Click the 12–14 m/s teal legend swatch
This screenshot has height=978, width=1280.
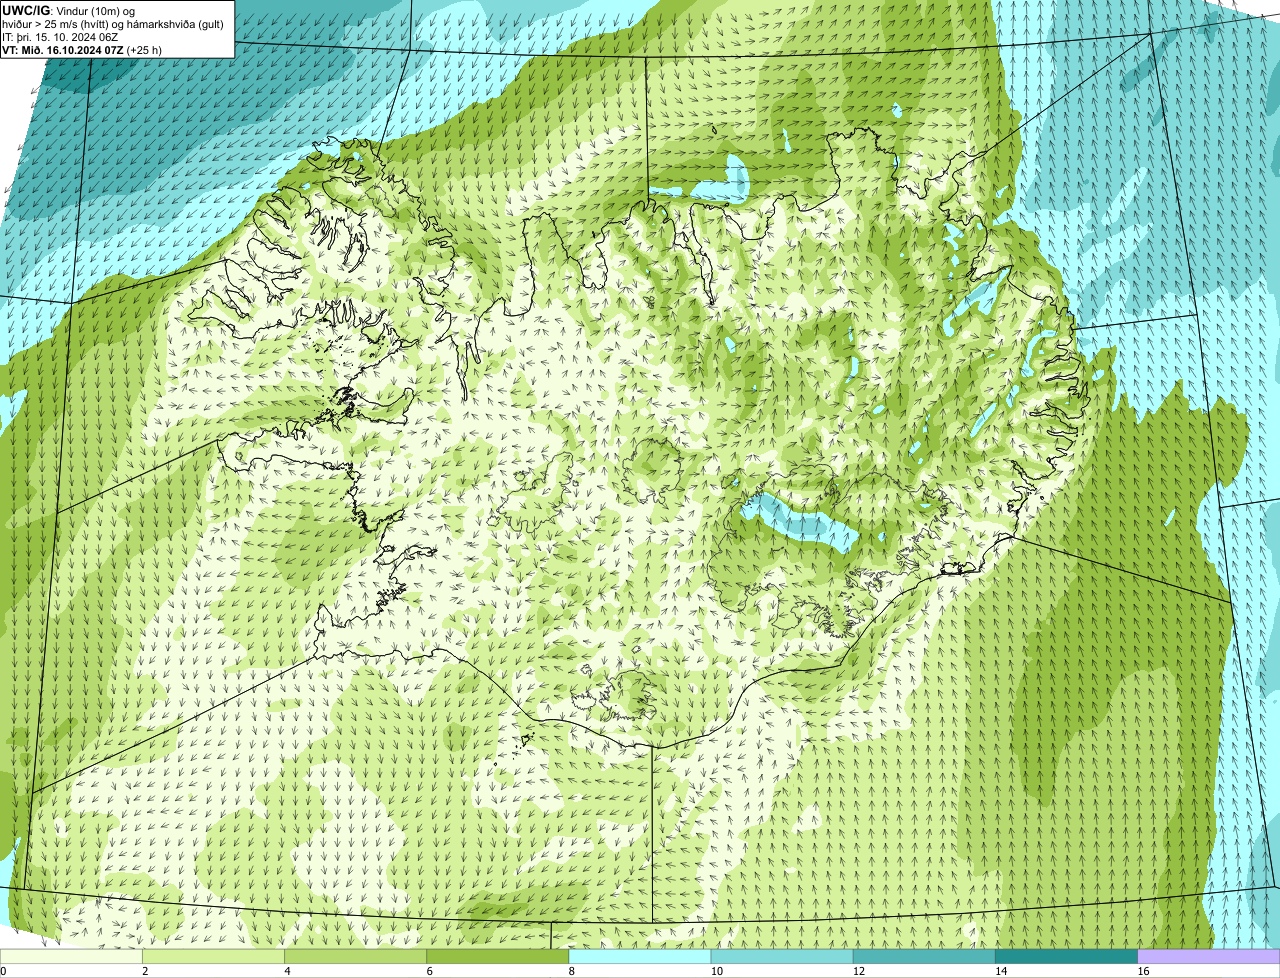pyautogui.click(x=924, y=956)
